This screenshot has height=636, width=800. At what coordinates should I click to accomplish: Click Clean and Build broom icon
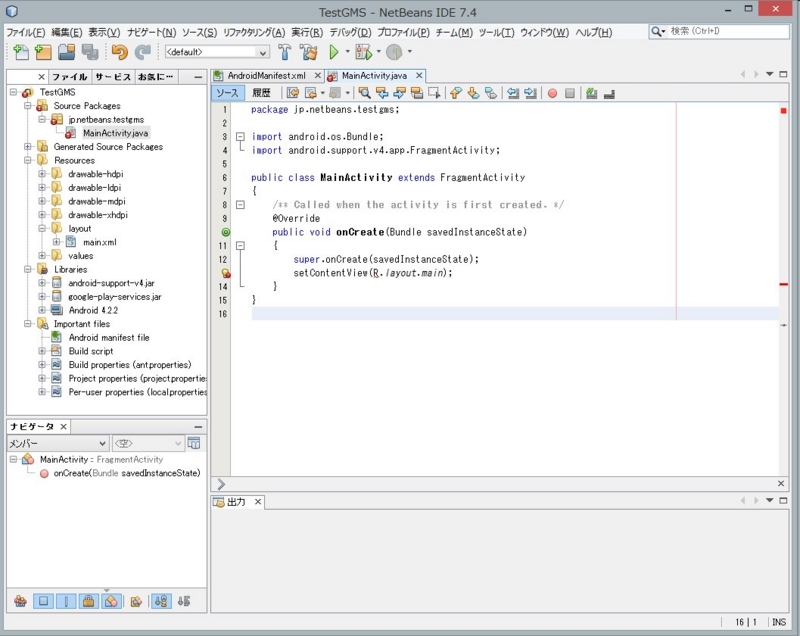point(308,52)
